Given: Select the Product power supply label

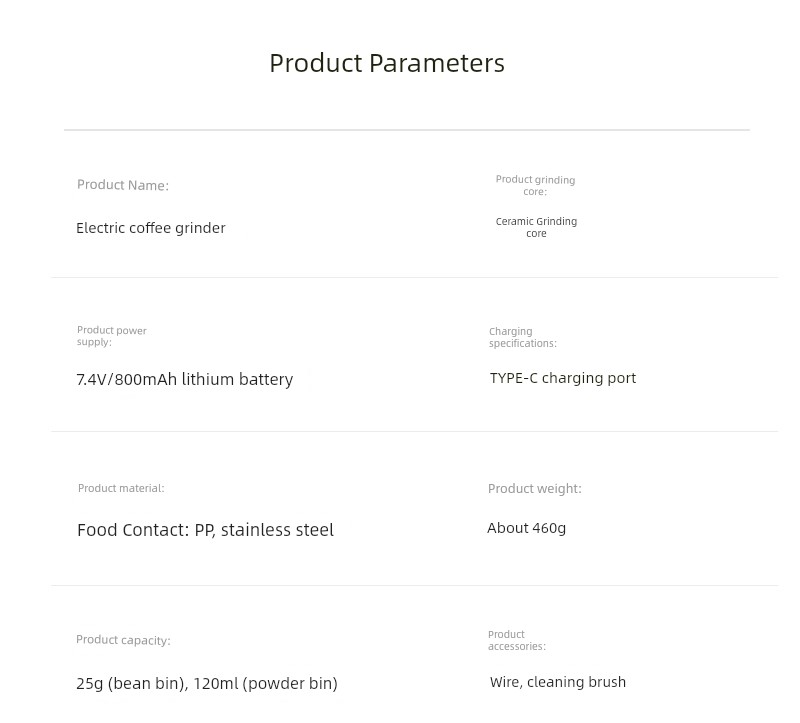Looking at the screenshot, I should (112, 336).
